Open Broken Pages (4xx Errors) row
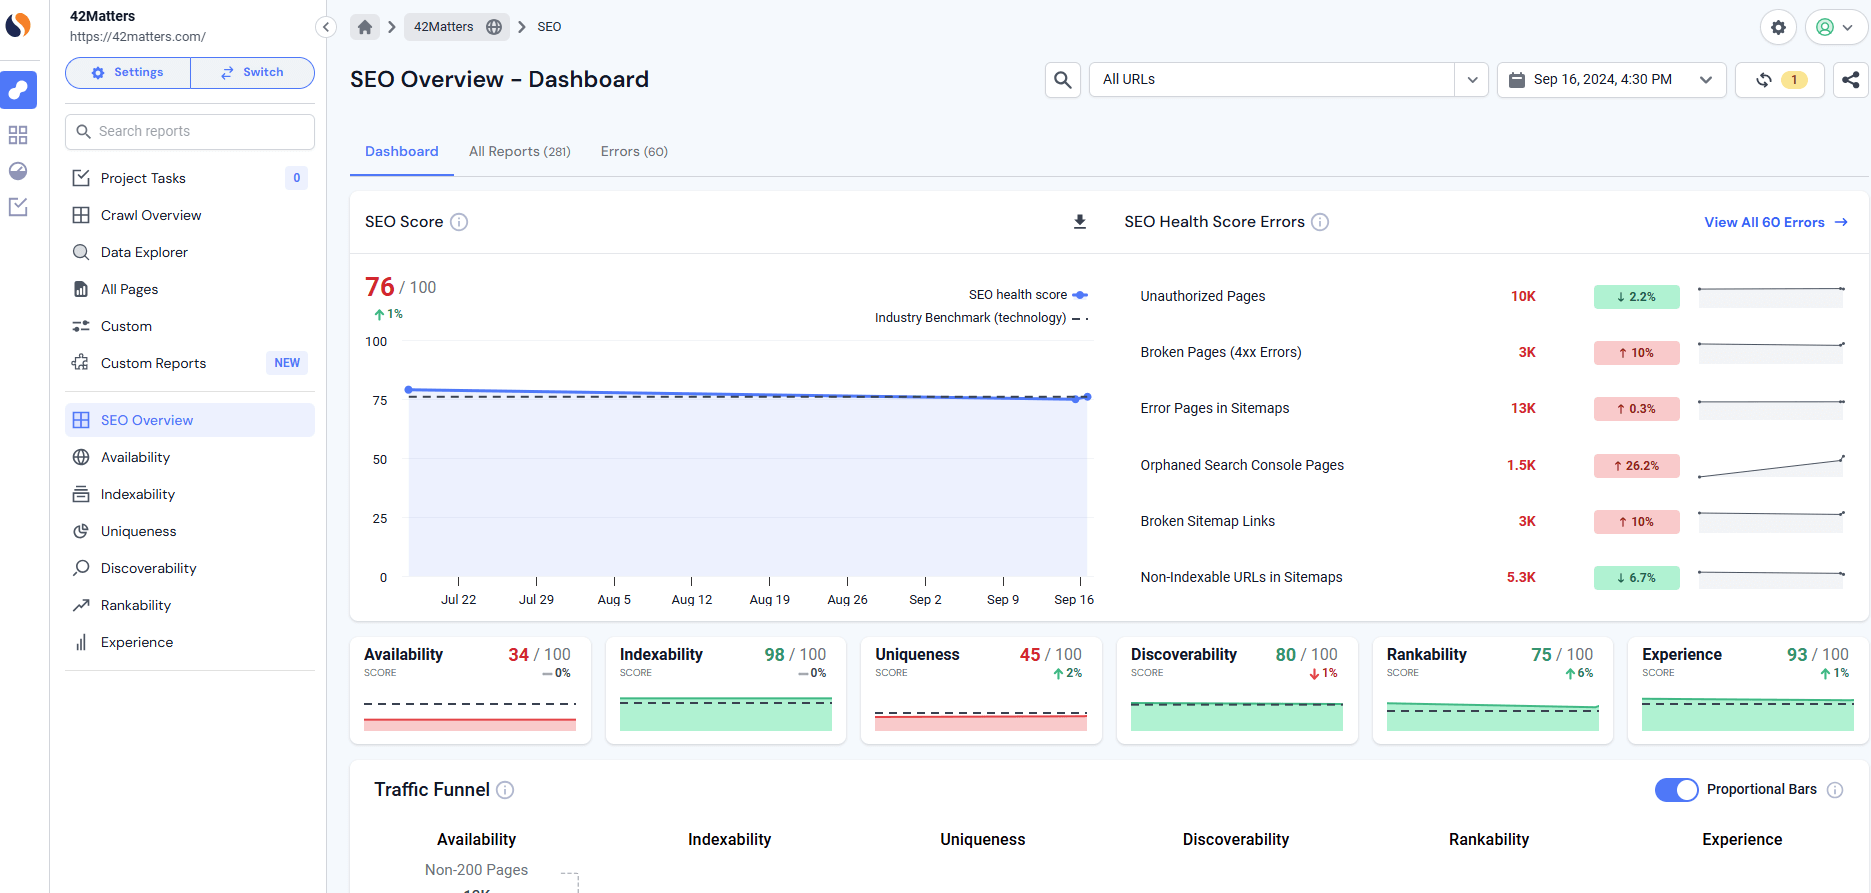The width and height of the screenshot is (1871, 893). 1494,352
